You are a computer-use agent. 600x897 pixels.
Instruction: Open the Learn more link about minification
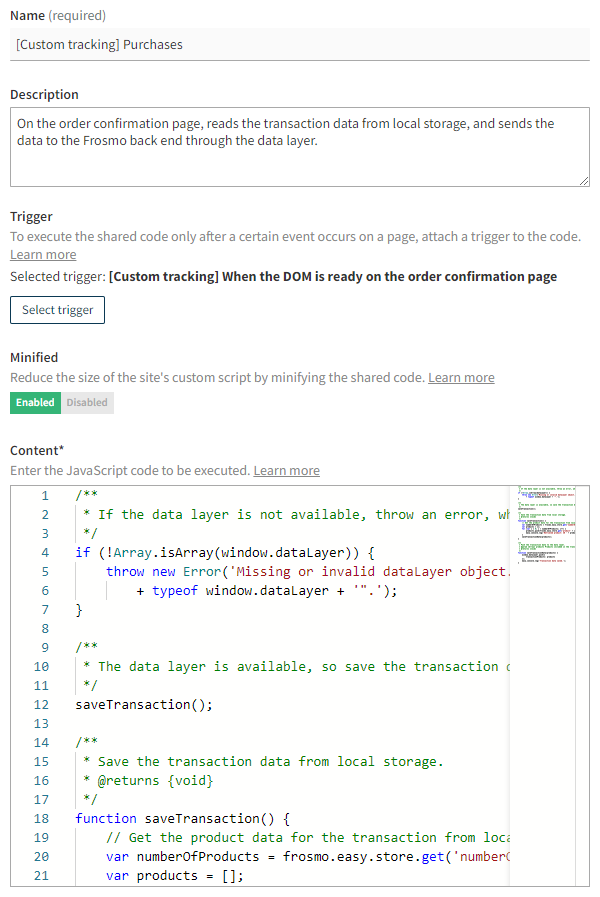[x=461, y=377]
